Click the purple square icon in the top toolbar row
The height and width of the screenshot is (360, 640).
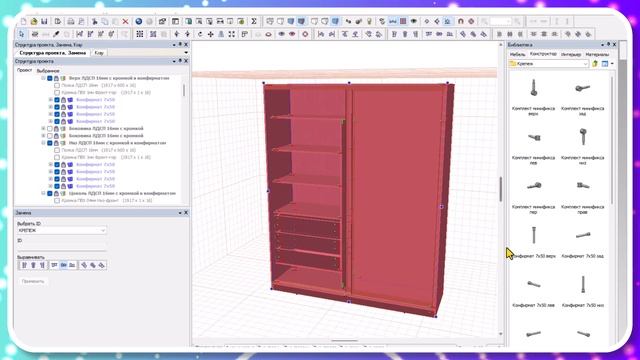(403, 21)
